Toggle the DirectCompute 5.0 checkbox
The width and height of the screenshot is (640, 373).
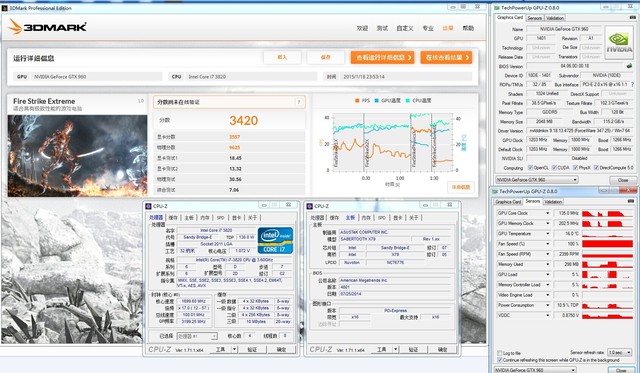596,168
